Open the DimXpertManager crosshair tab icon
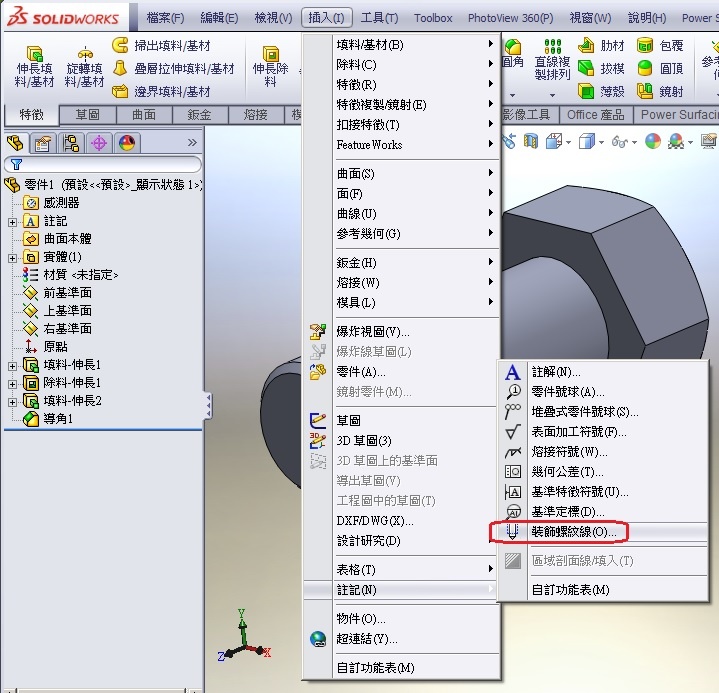 click(x=99, y=144)
